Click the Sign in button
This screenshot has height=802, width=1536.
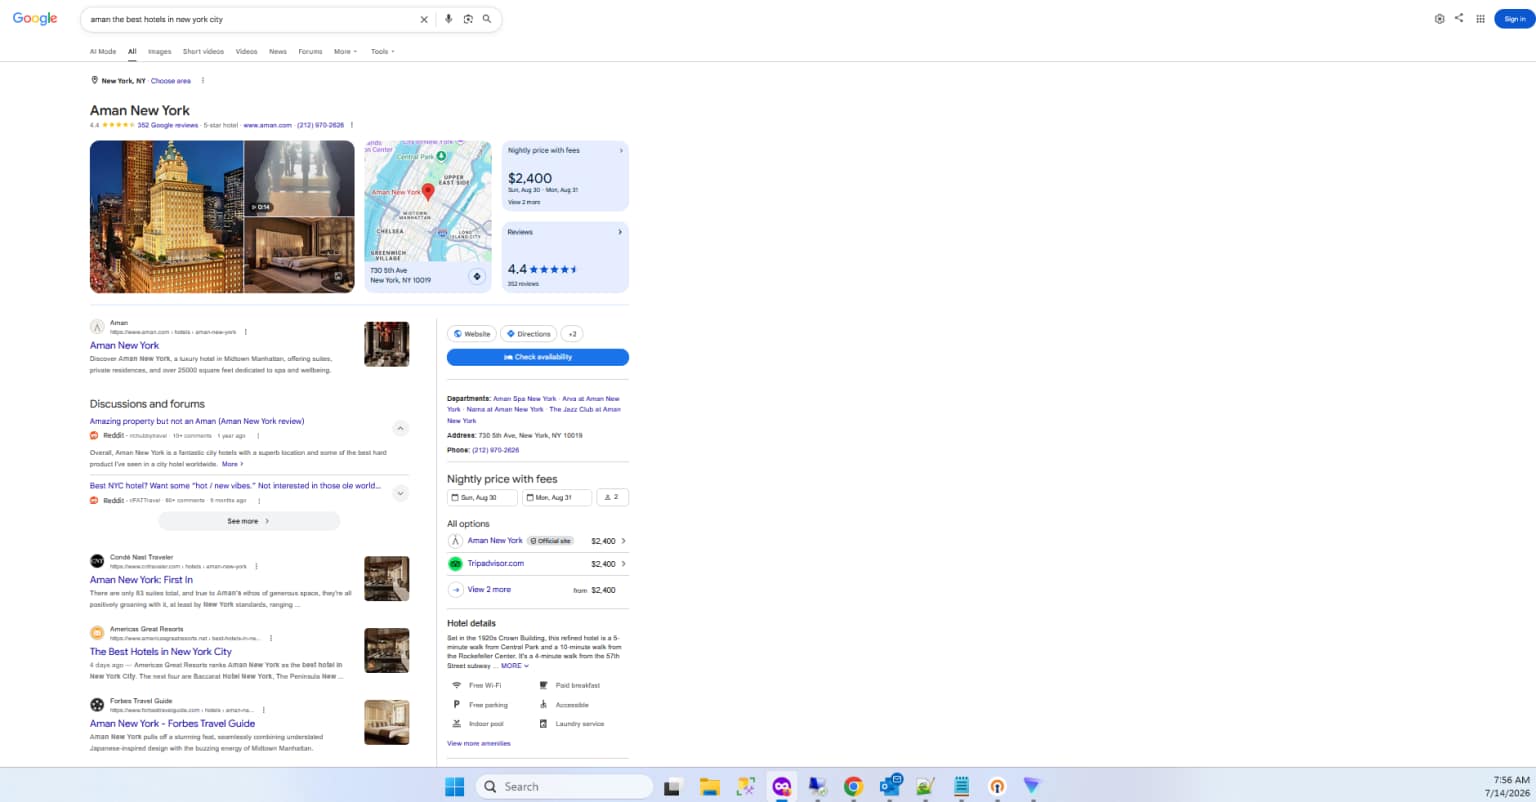[x=1514, y=19]
